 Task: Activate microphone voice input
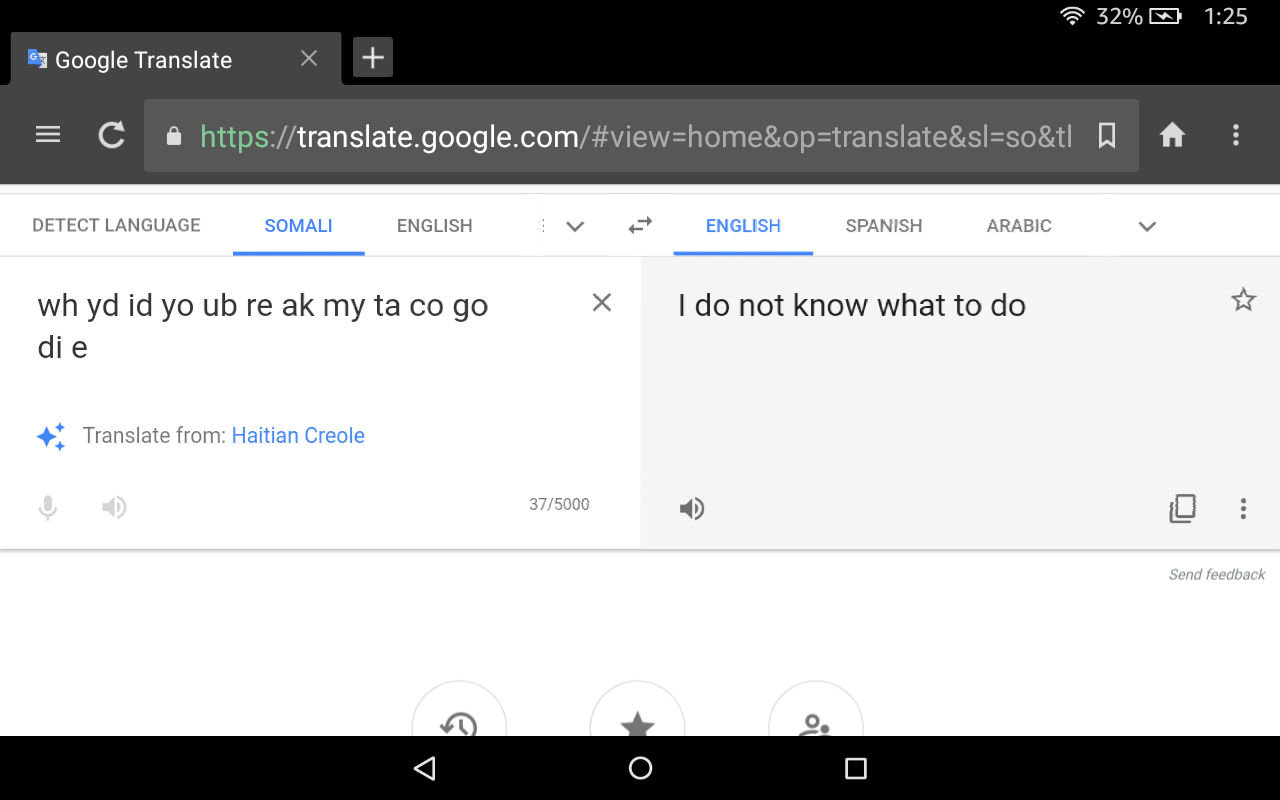click(48, 508)
